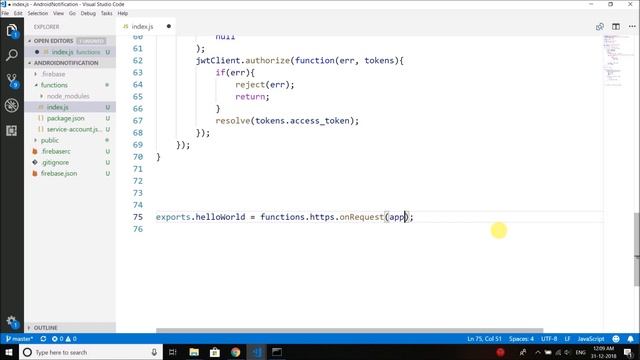Viewport: 640px width, 360px height.
Task: Click the Open Changes icon in editor toolbar
Action: tap(600, 27)
